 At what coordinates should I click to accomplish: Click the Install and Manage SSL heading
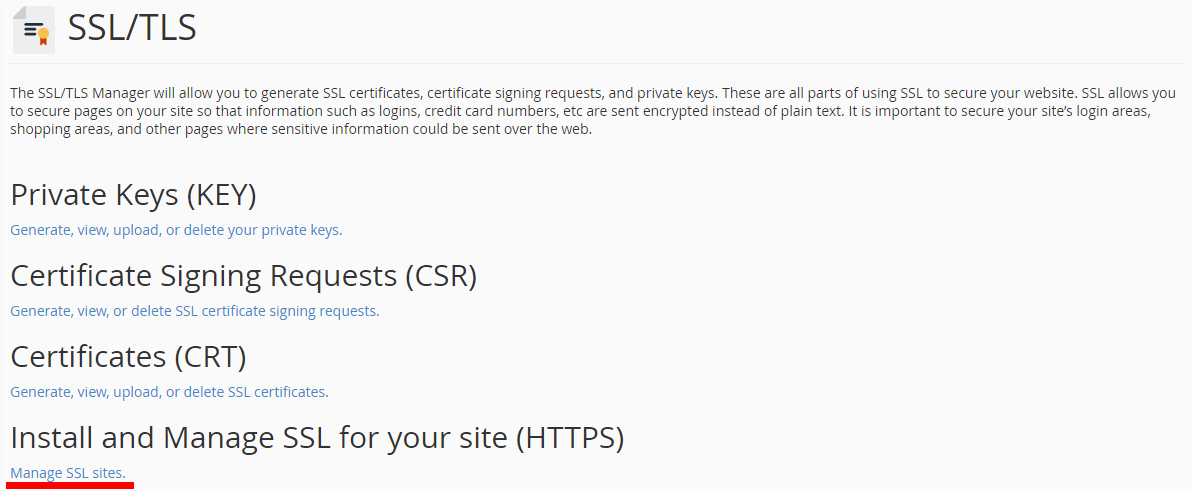click(x=317, y=438)
